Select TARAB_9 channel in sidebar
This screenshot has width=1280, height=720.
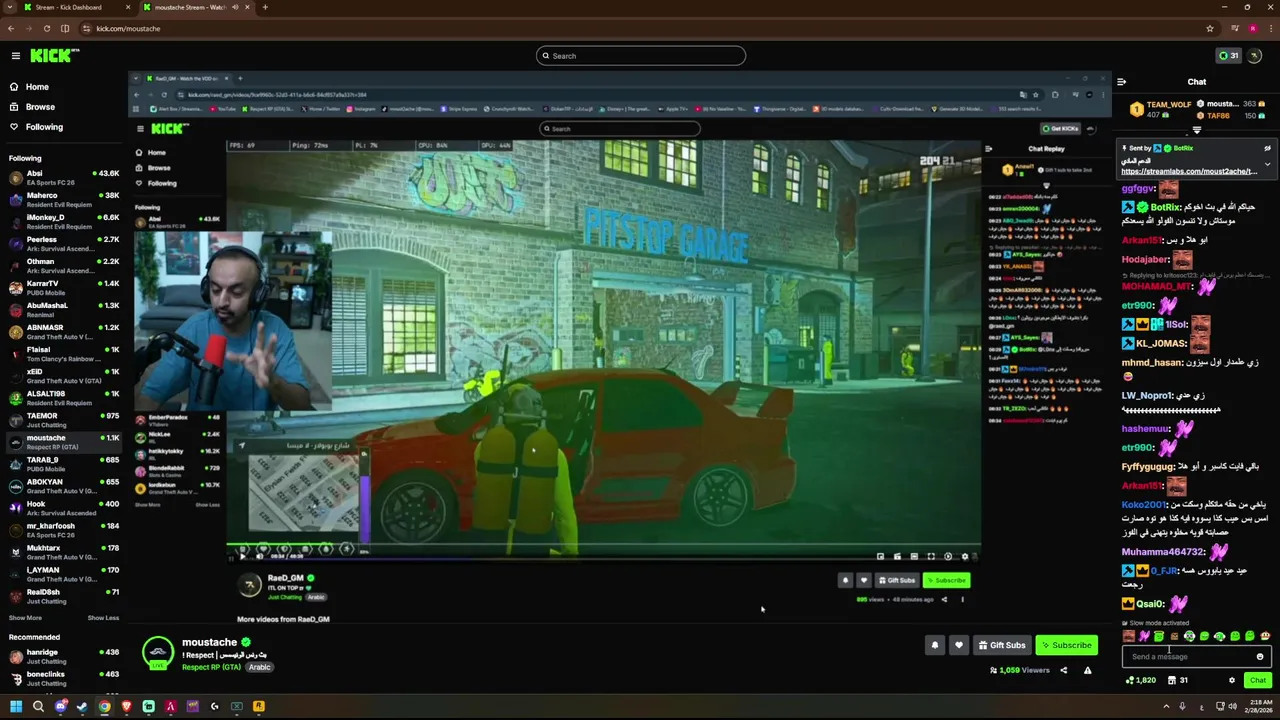(64, 464)
